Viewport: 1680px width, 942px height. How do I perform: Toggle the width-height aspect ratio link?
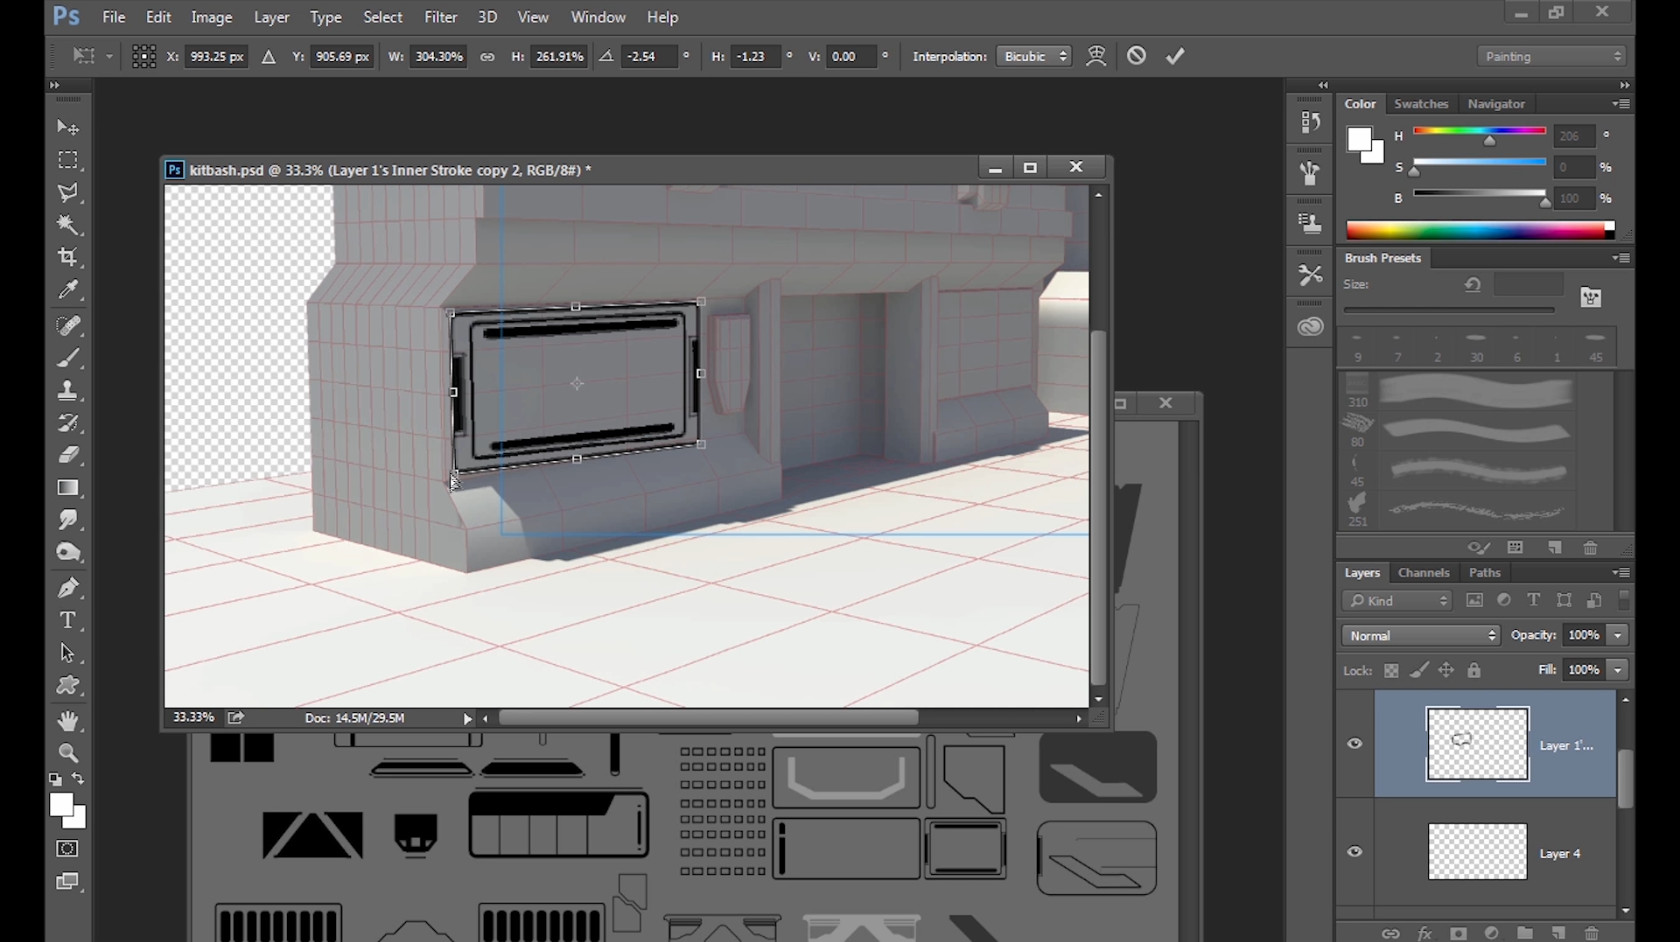pyautogui.click(x=487, y=57)
